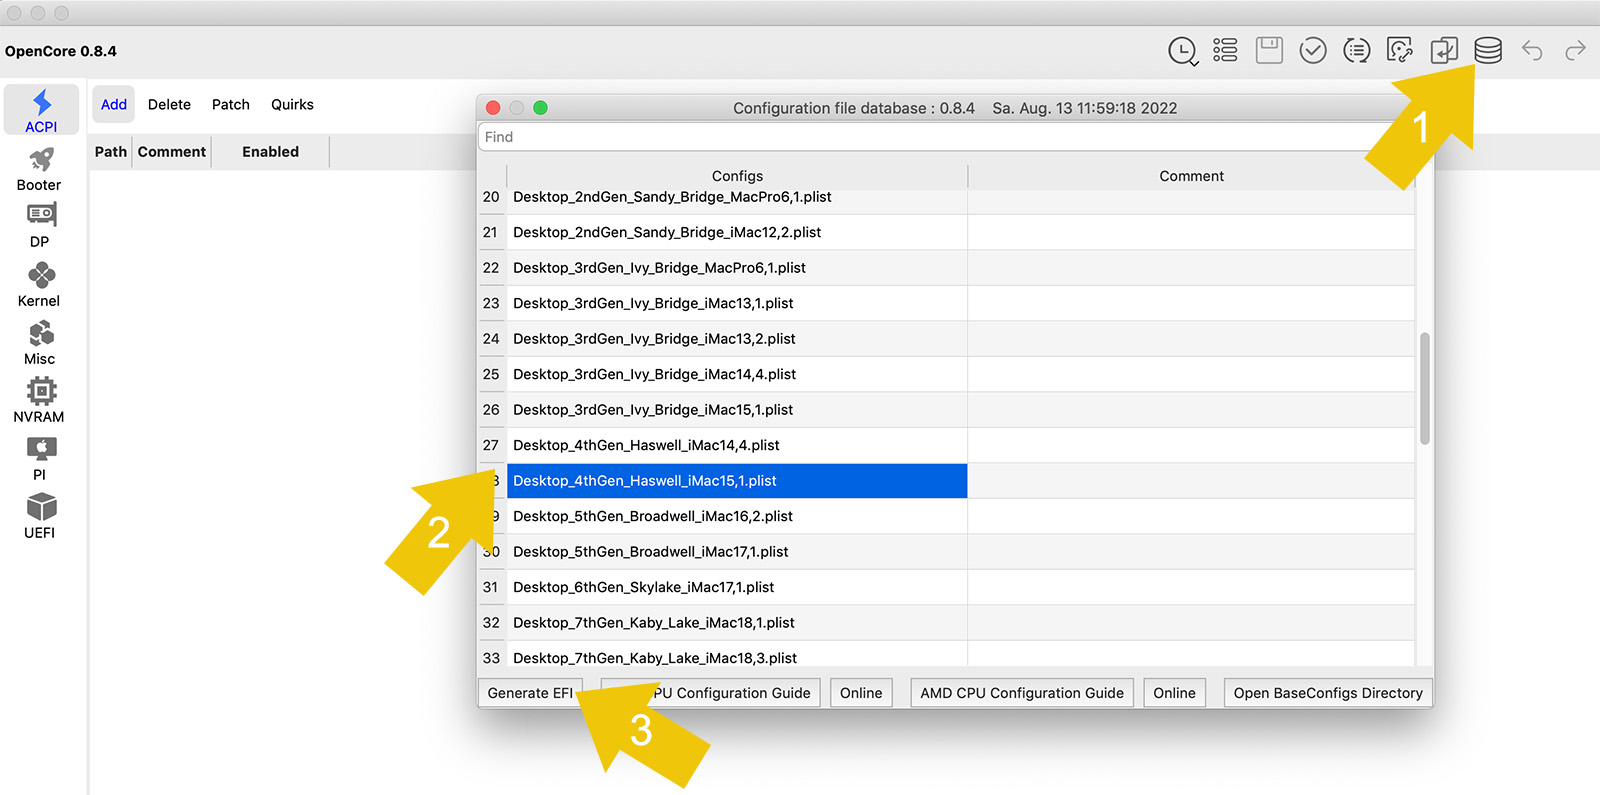Click the Configs column header
This screenshot has width=1600, height=795.
pyautogui.click(x=737, y=176)
